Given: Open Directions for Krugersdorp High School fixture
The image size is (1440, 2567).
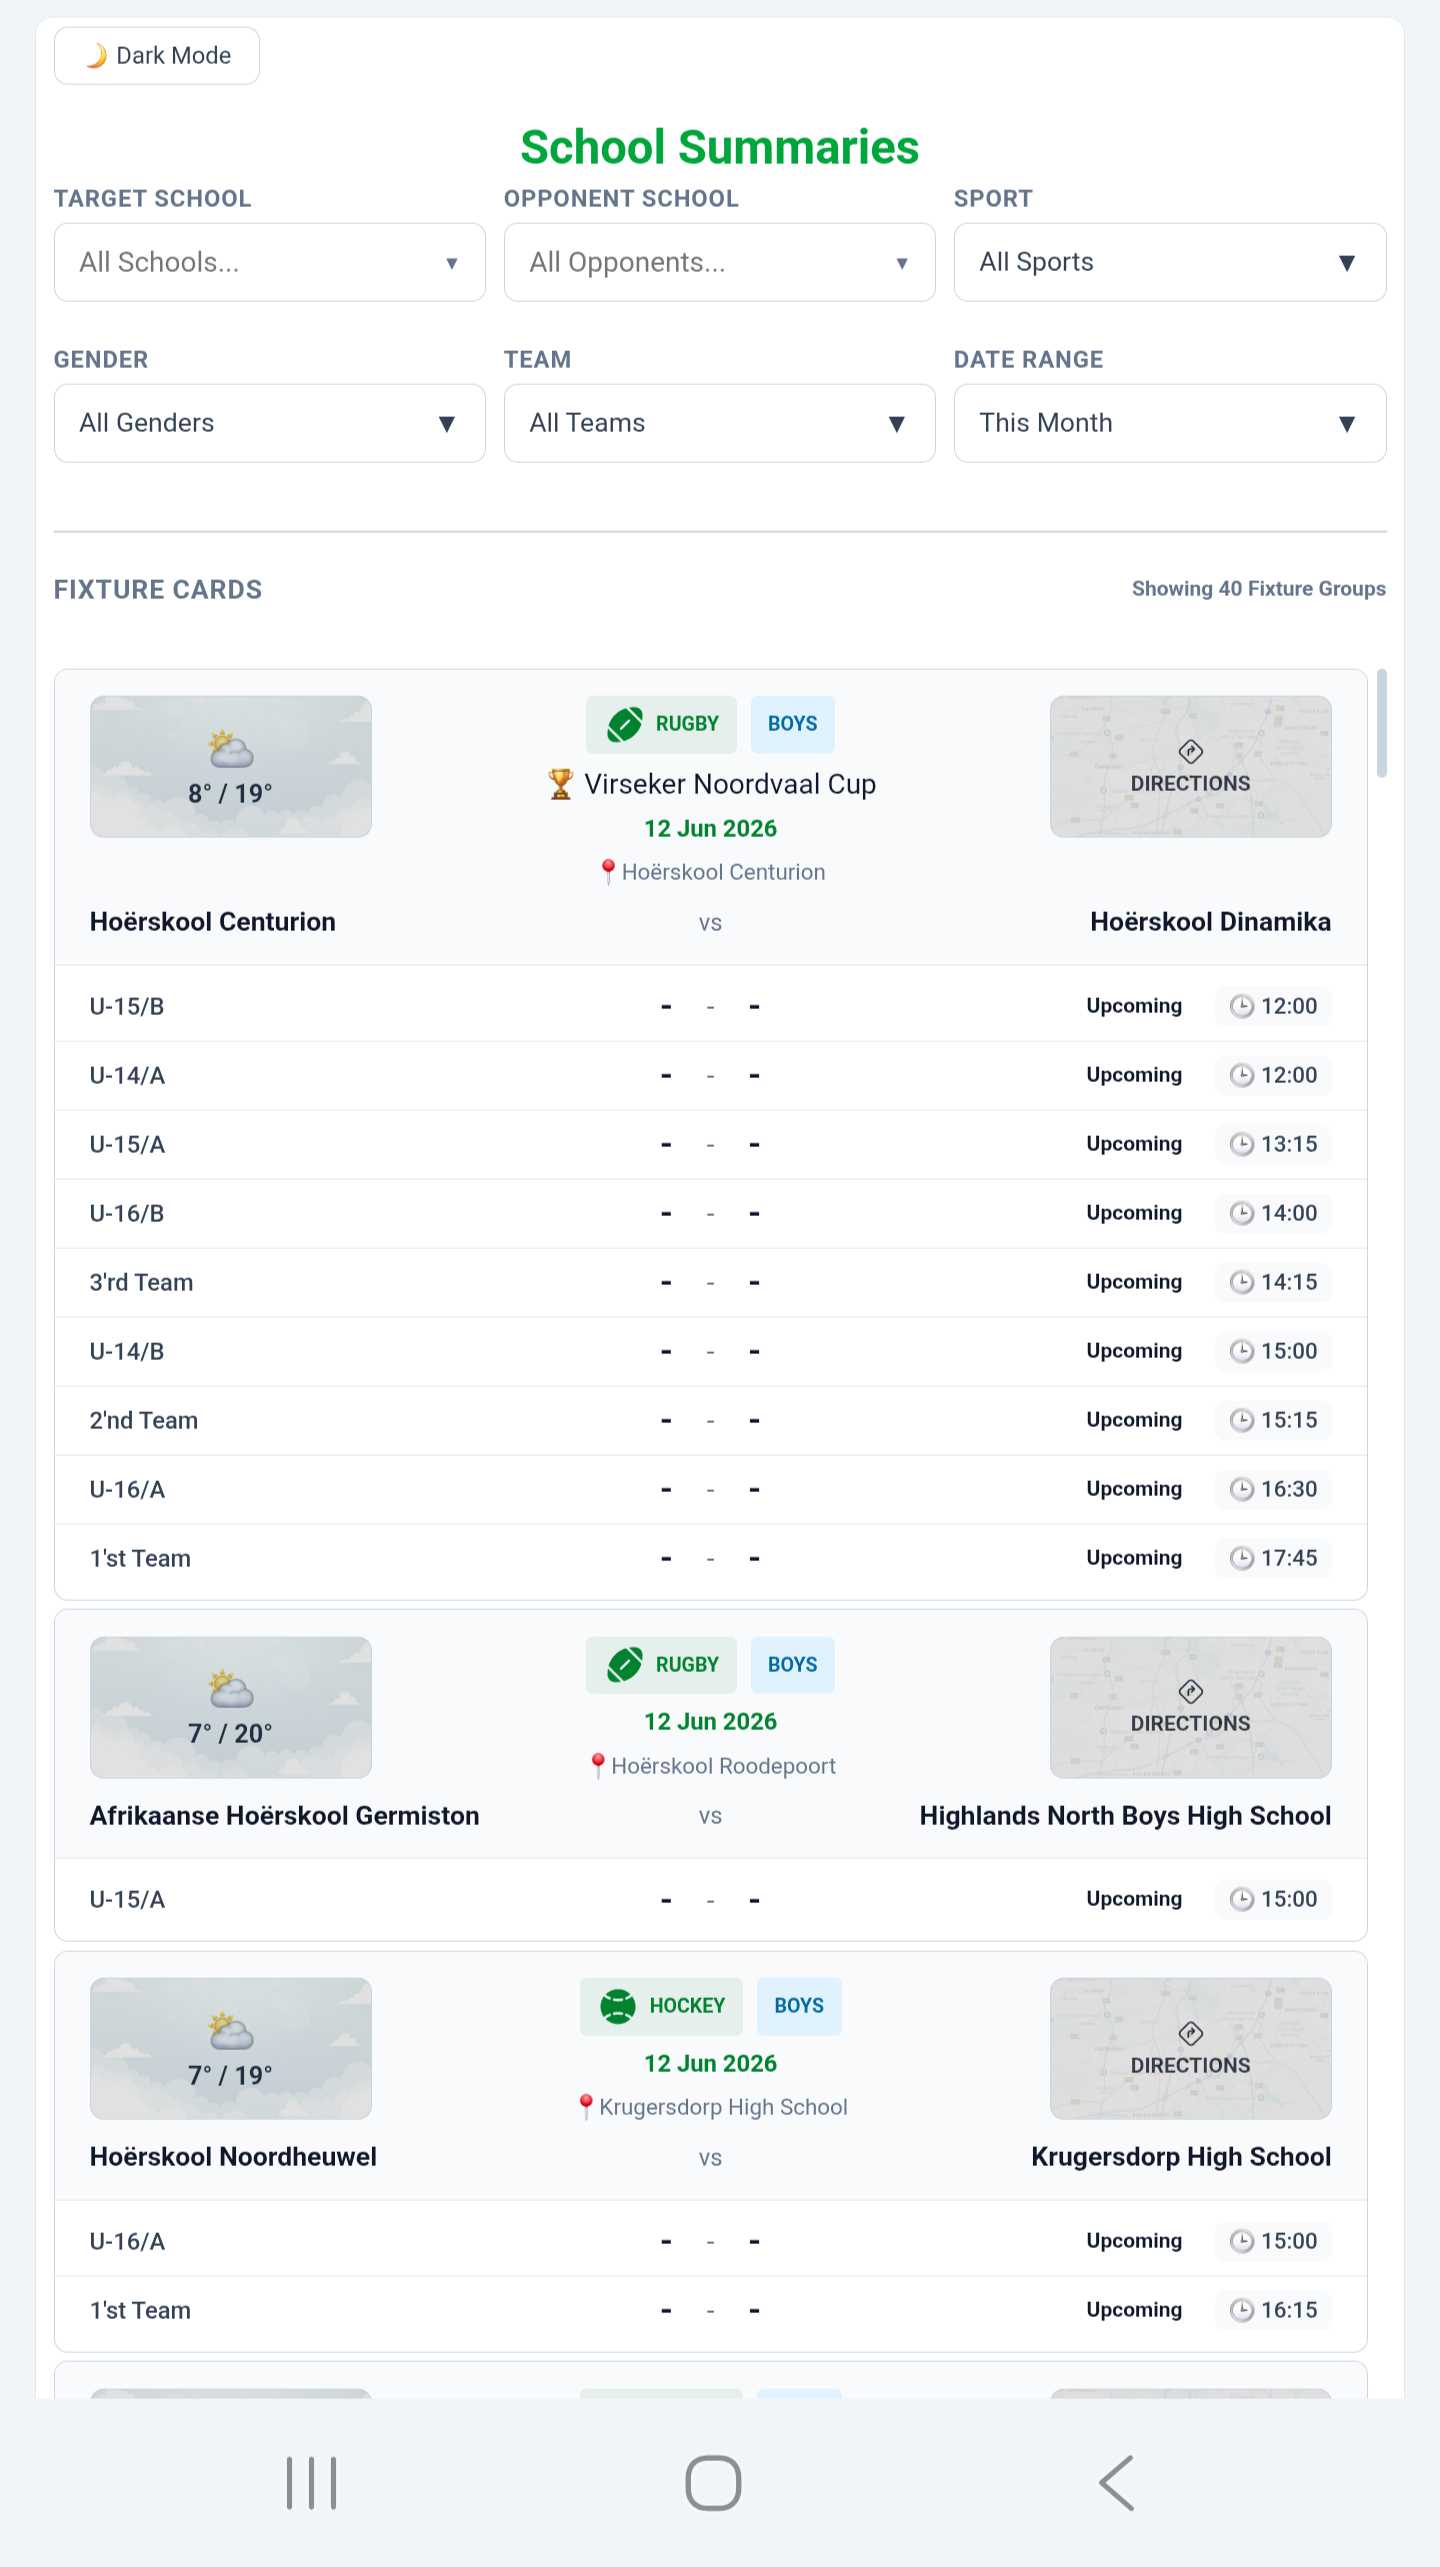Looking at the screenshot, I should coord(1190,2049).
